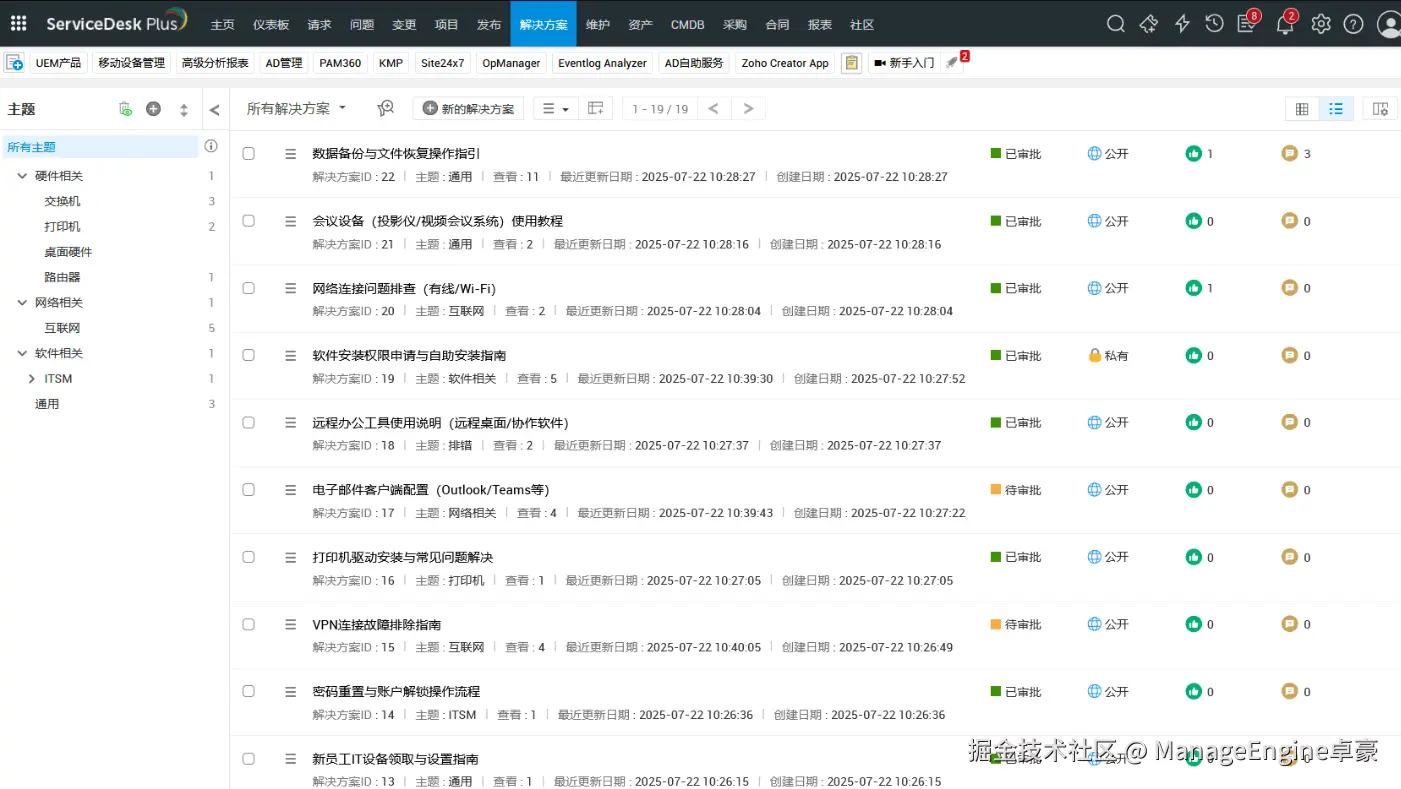
Task: Click the add quick link icon left of UEM产品
Action: (14, 63)
